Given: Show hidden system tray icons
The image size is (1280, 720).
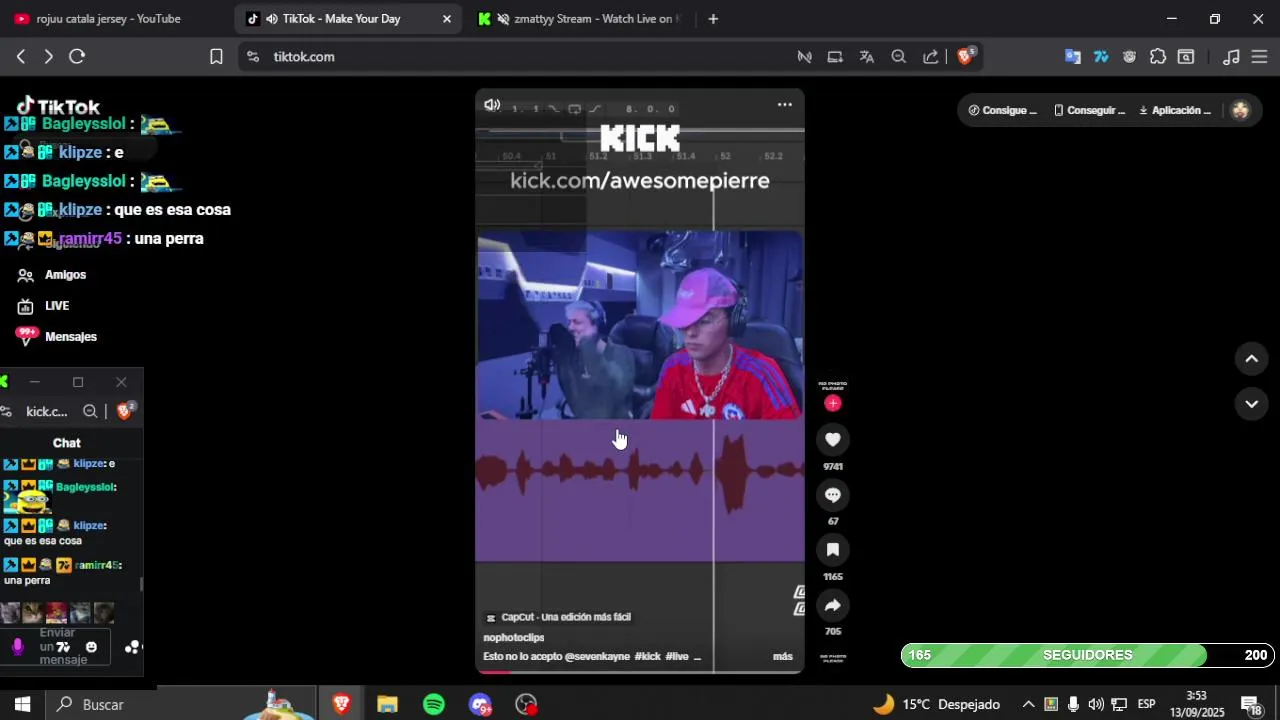Looking at the screenshot, I should [x=1028, y=705].
